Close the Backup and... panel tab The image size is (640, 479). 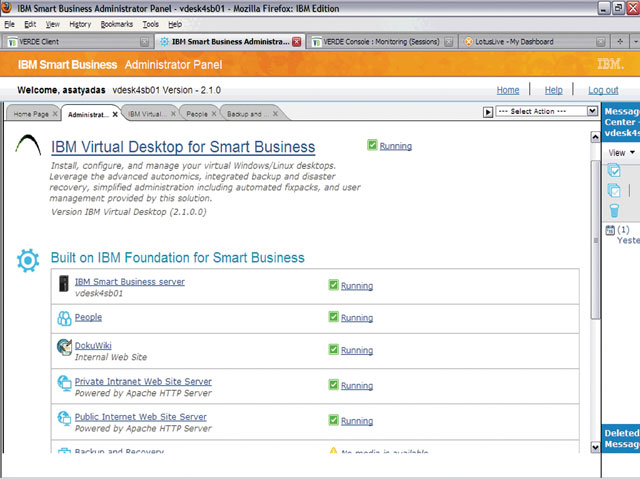[275, 114]
